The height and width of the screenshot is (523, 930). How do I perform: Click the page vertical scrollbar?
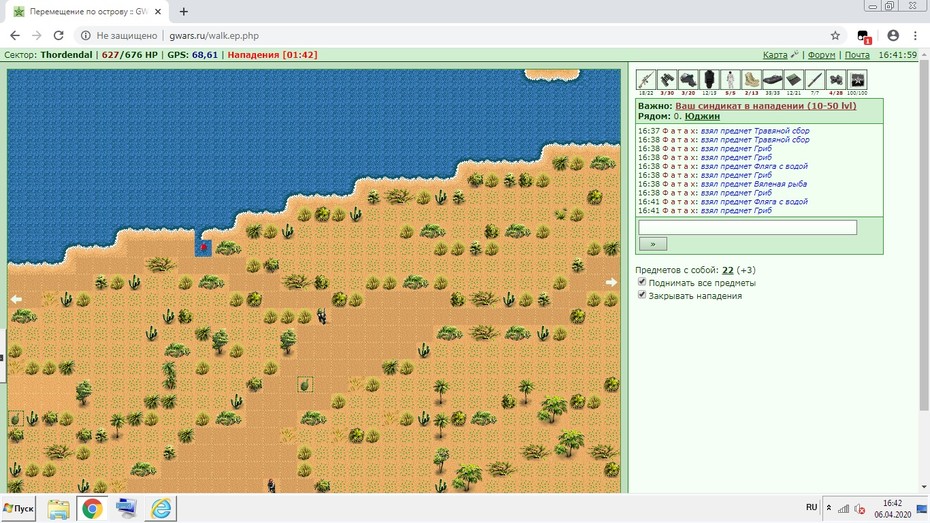(x=923, y=237)
